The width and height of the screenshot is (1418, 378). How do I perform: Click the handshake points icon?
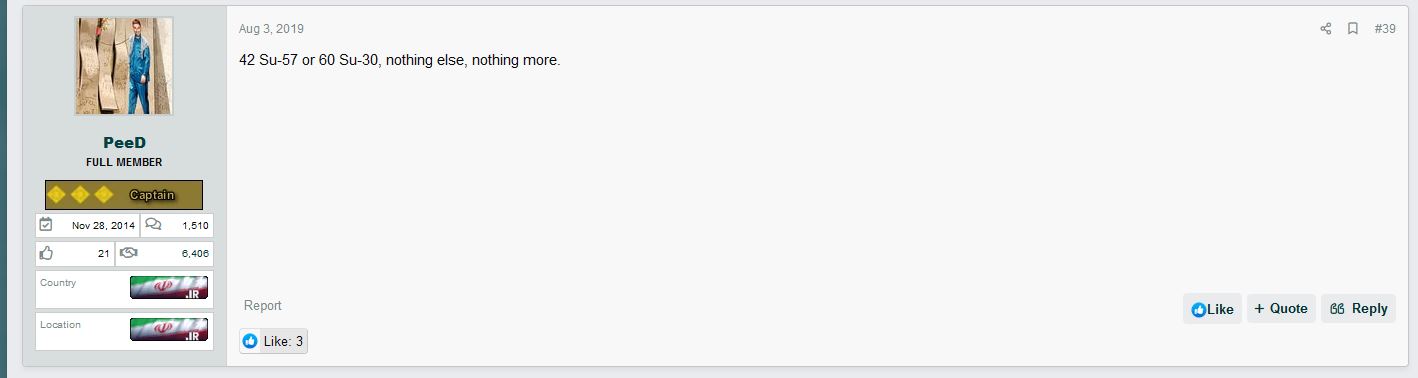coord(128,253)
